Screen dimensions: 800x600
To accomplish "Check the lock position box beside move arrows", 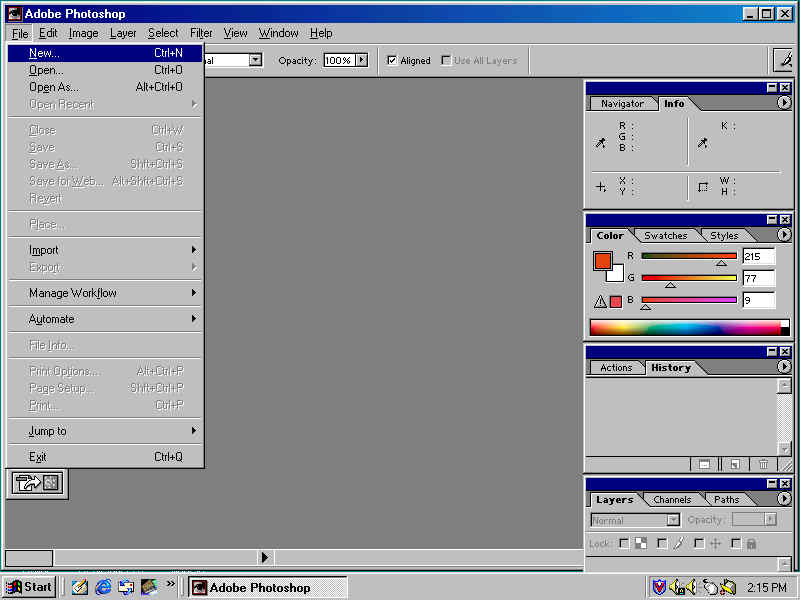I will tap(699, 543).
